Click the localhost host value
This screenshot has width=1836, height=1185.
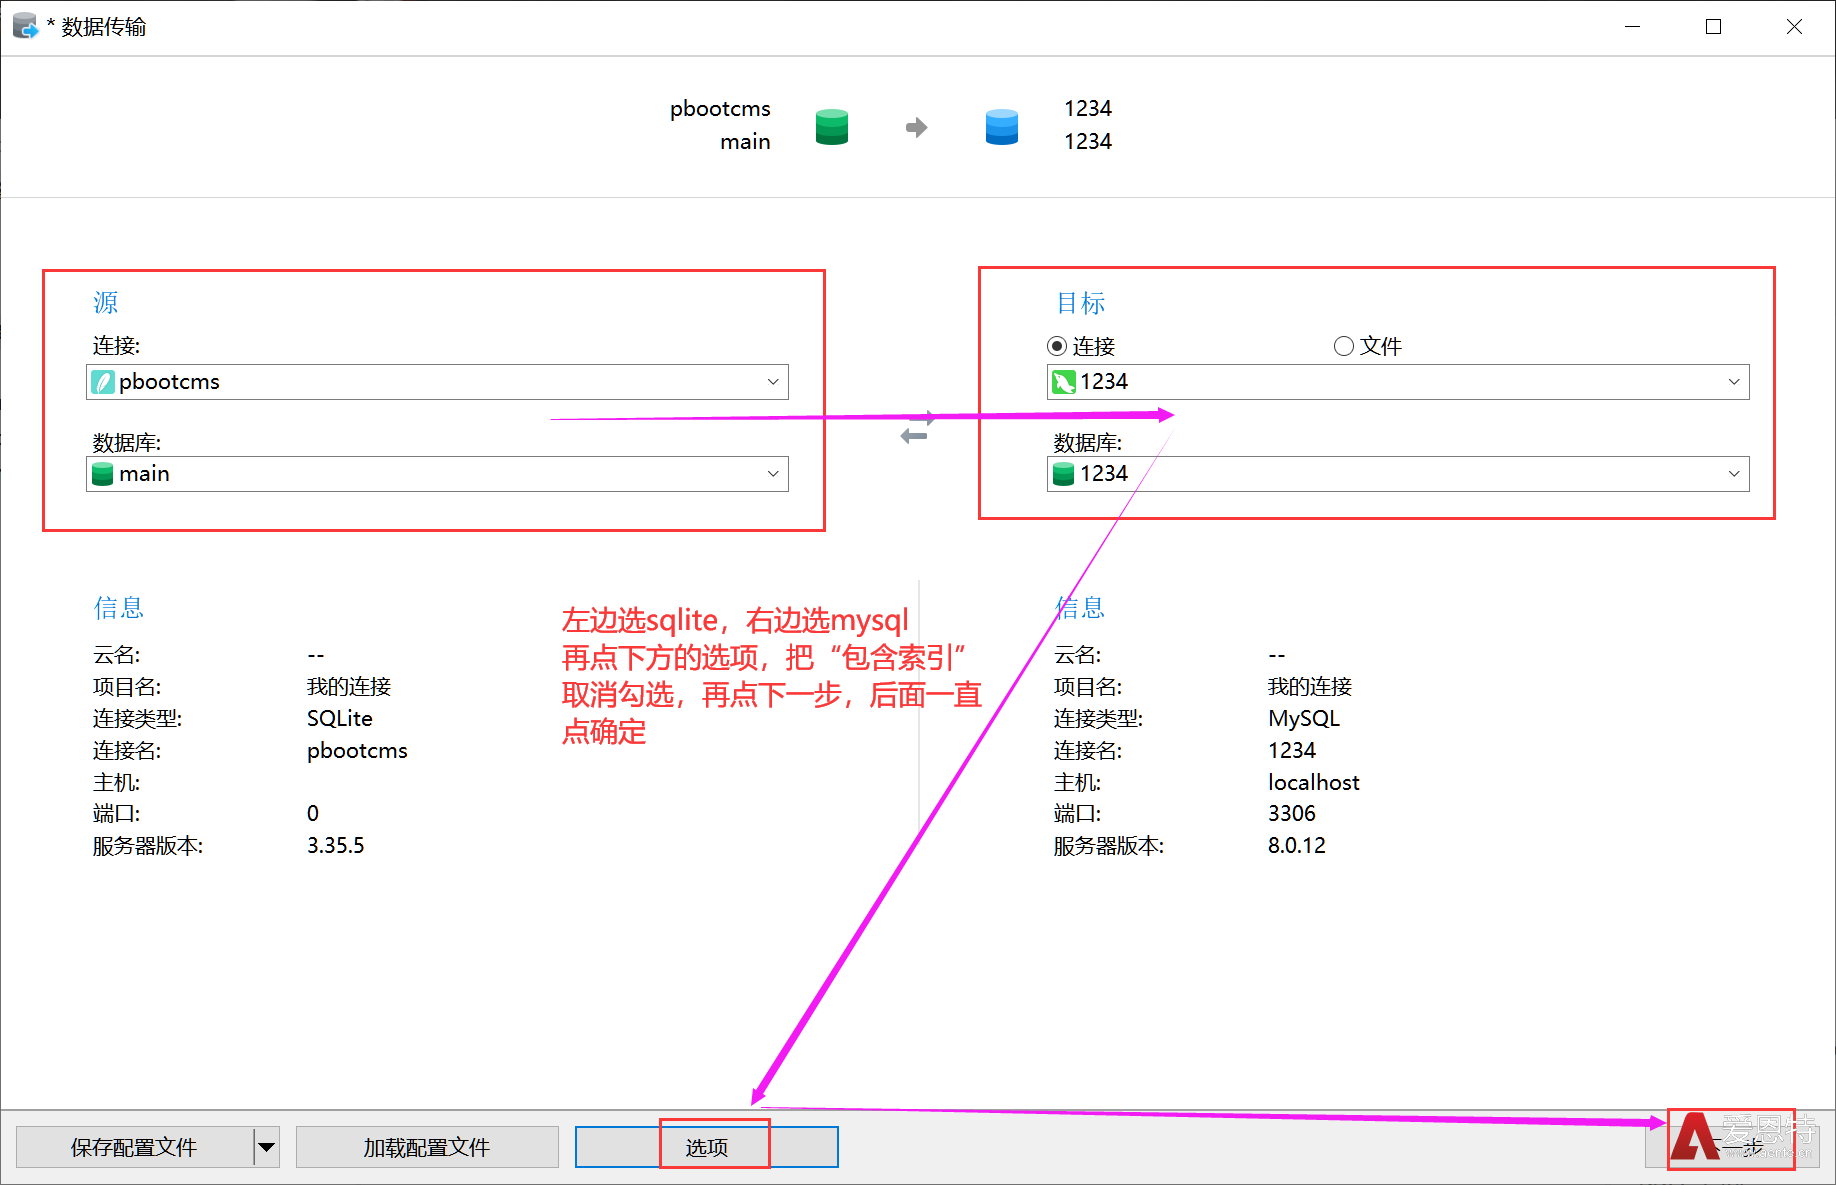click(1314, 783)
